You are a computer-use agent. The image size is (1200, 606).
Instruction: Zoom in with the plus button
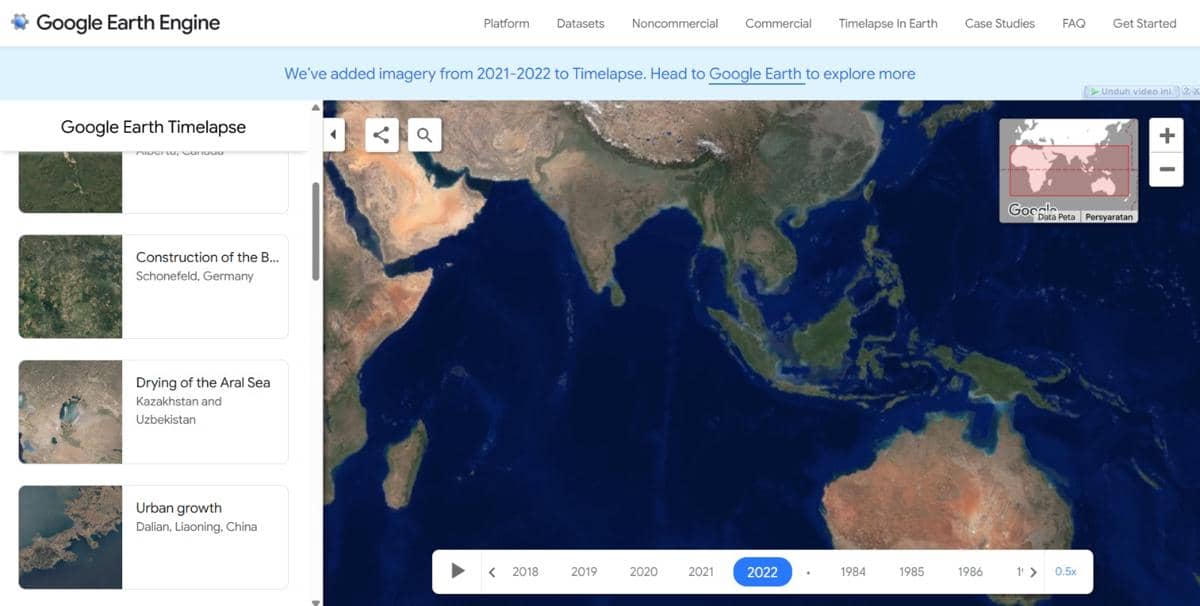click(1166, 135)
